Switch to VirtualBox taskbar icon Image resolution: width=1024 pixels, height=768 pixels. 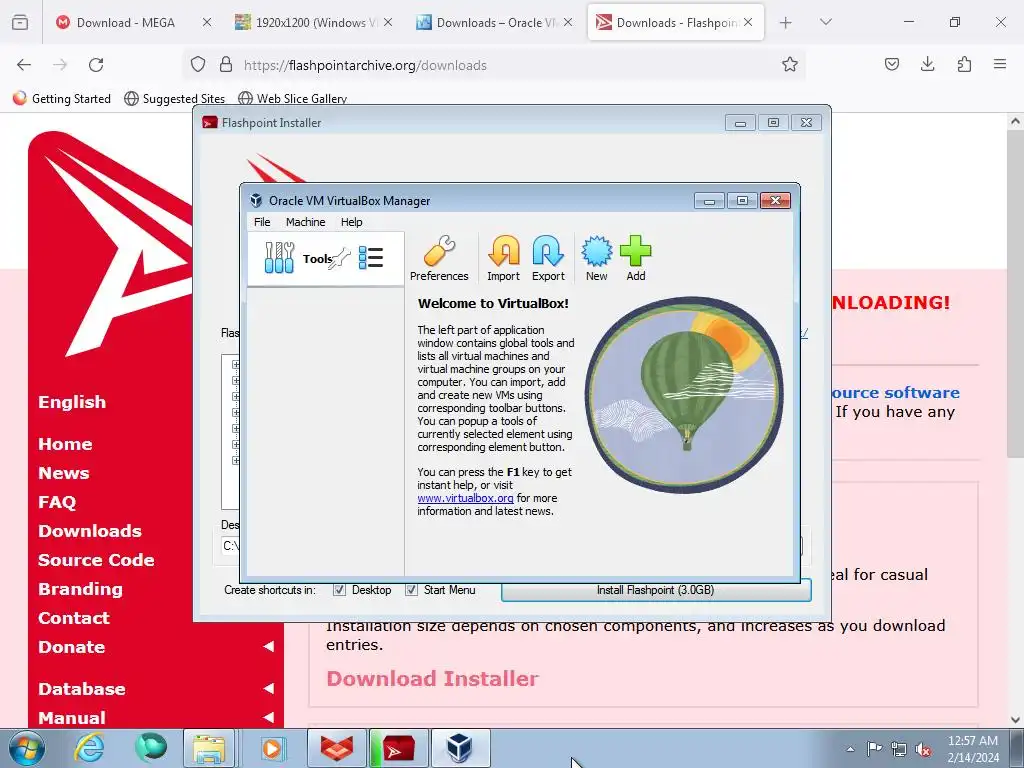click(460, 748)
